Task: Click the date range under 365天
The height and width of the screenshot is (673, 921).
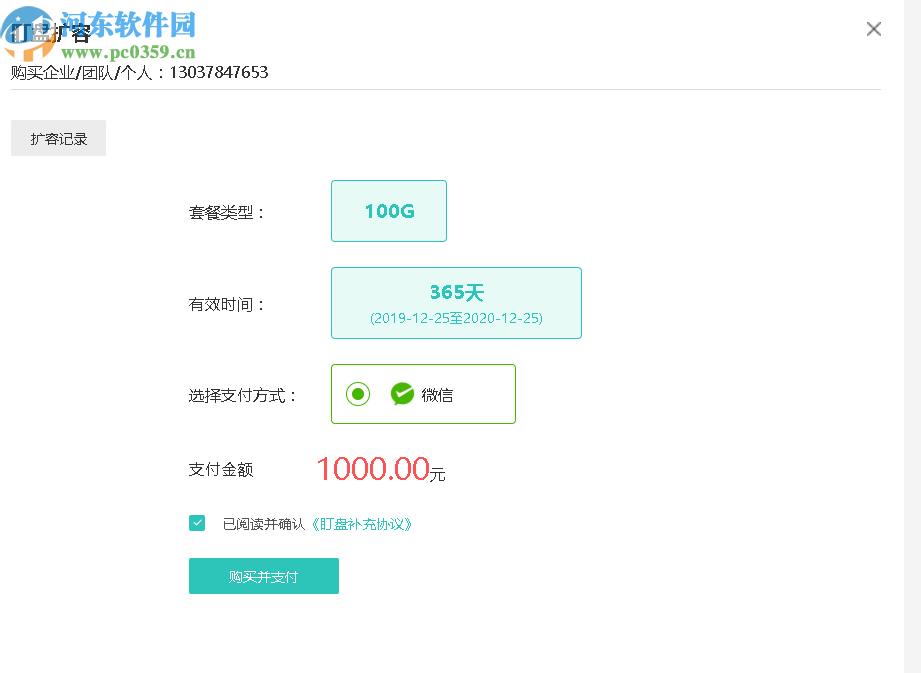Action: click(x=456, y=319)
